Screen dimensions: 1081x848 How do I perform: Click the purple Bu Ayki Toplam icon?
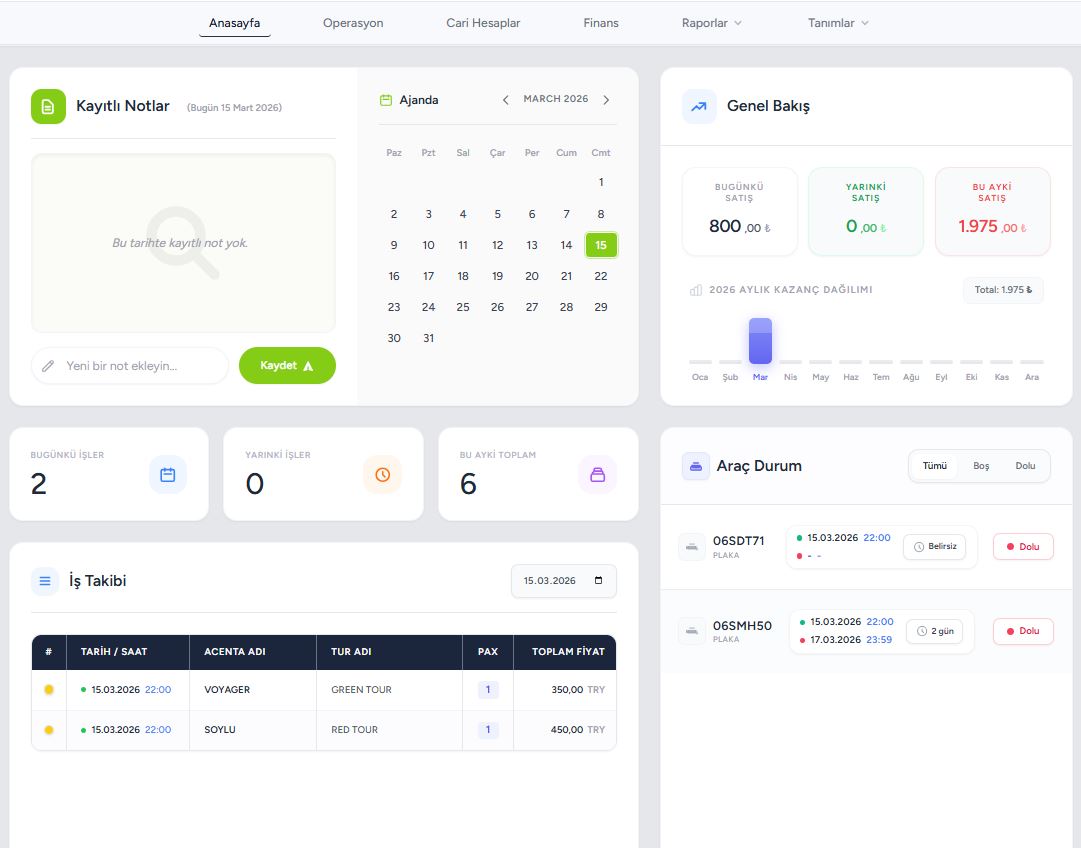tap(597, 475)
